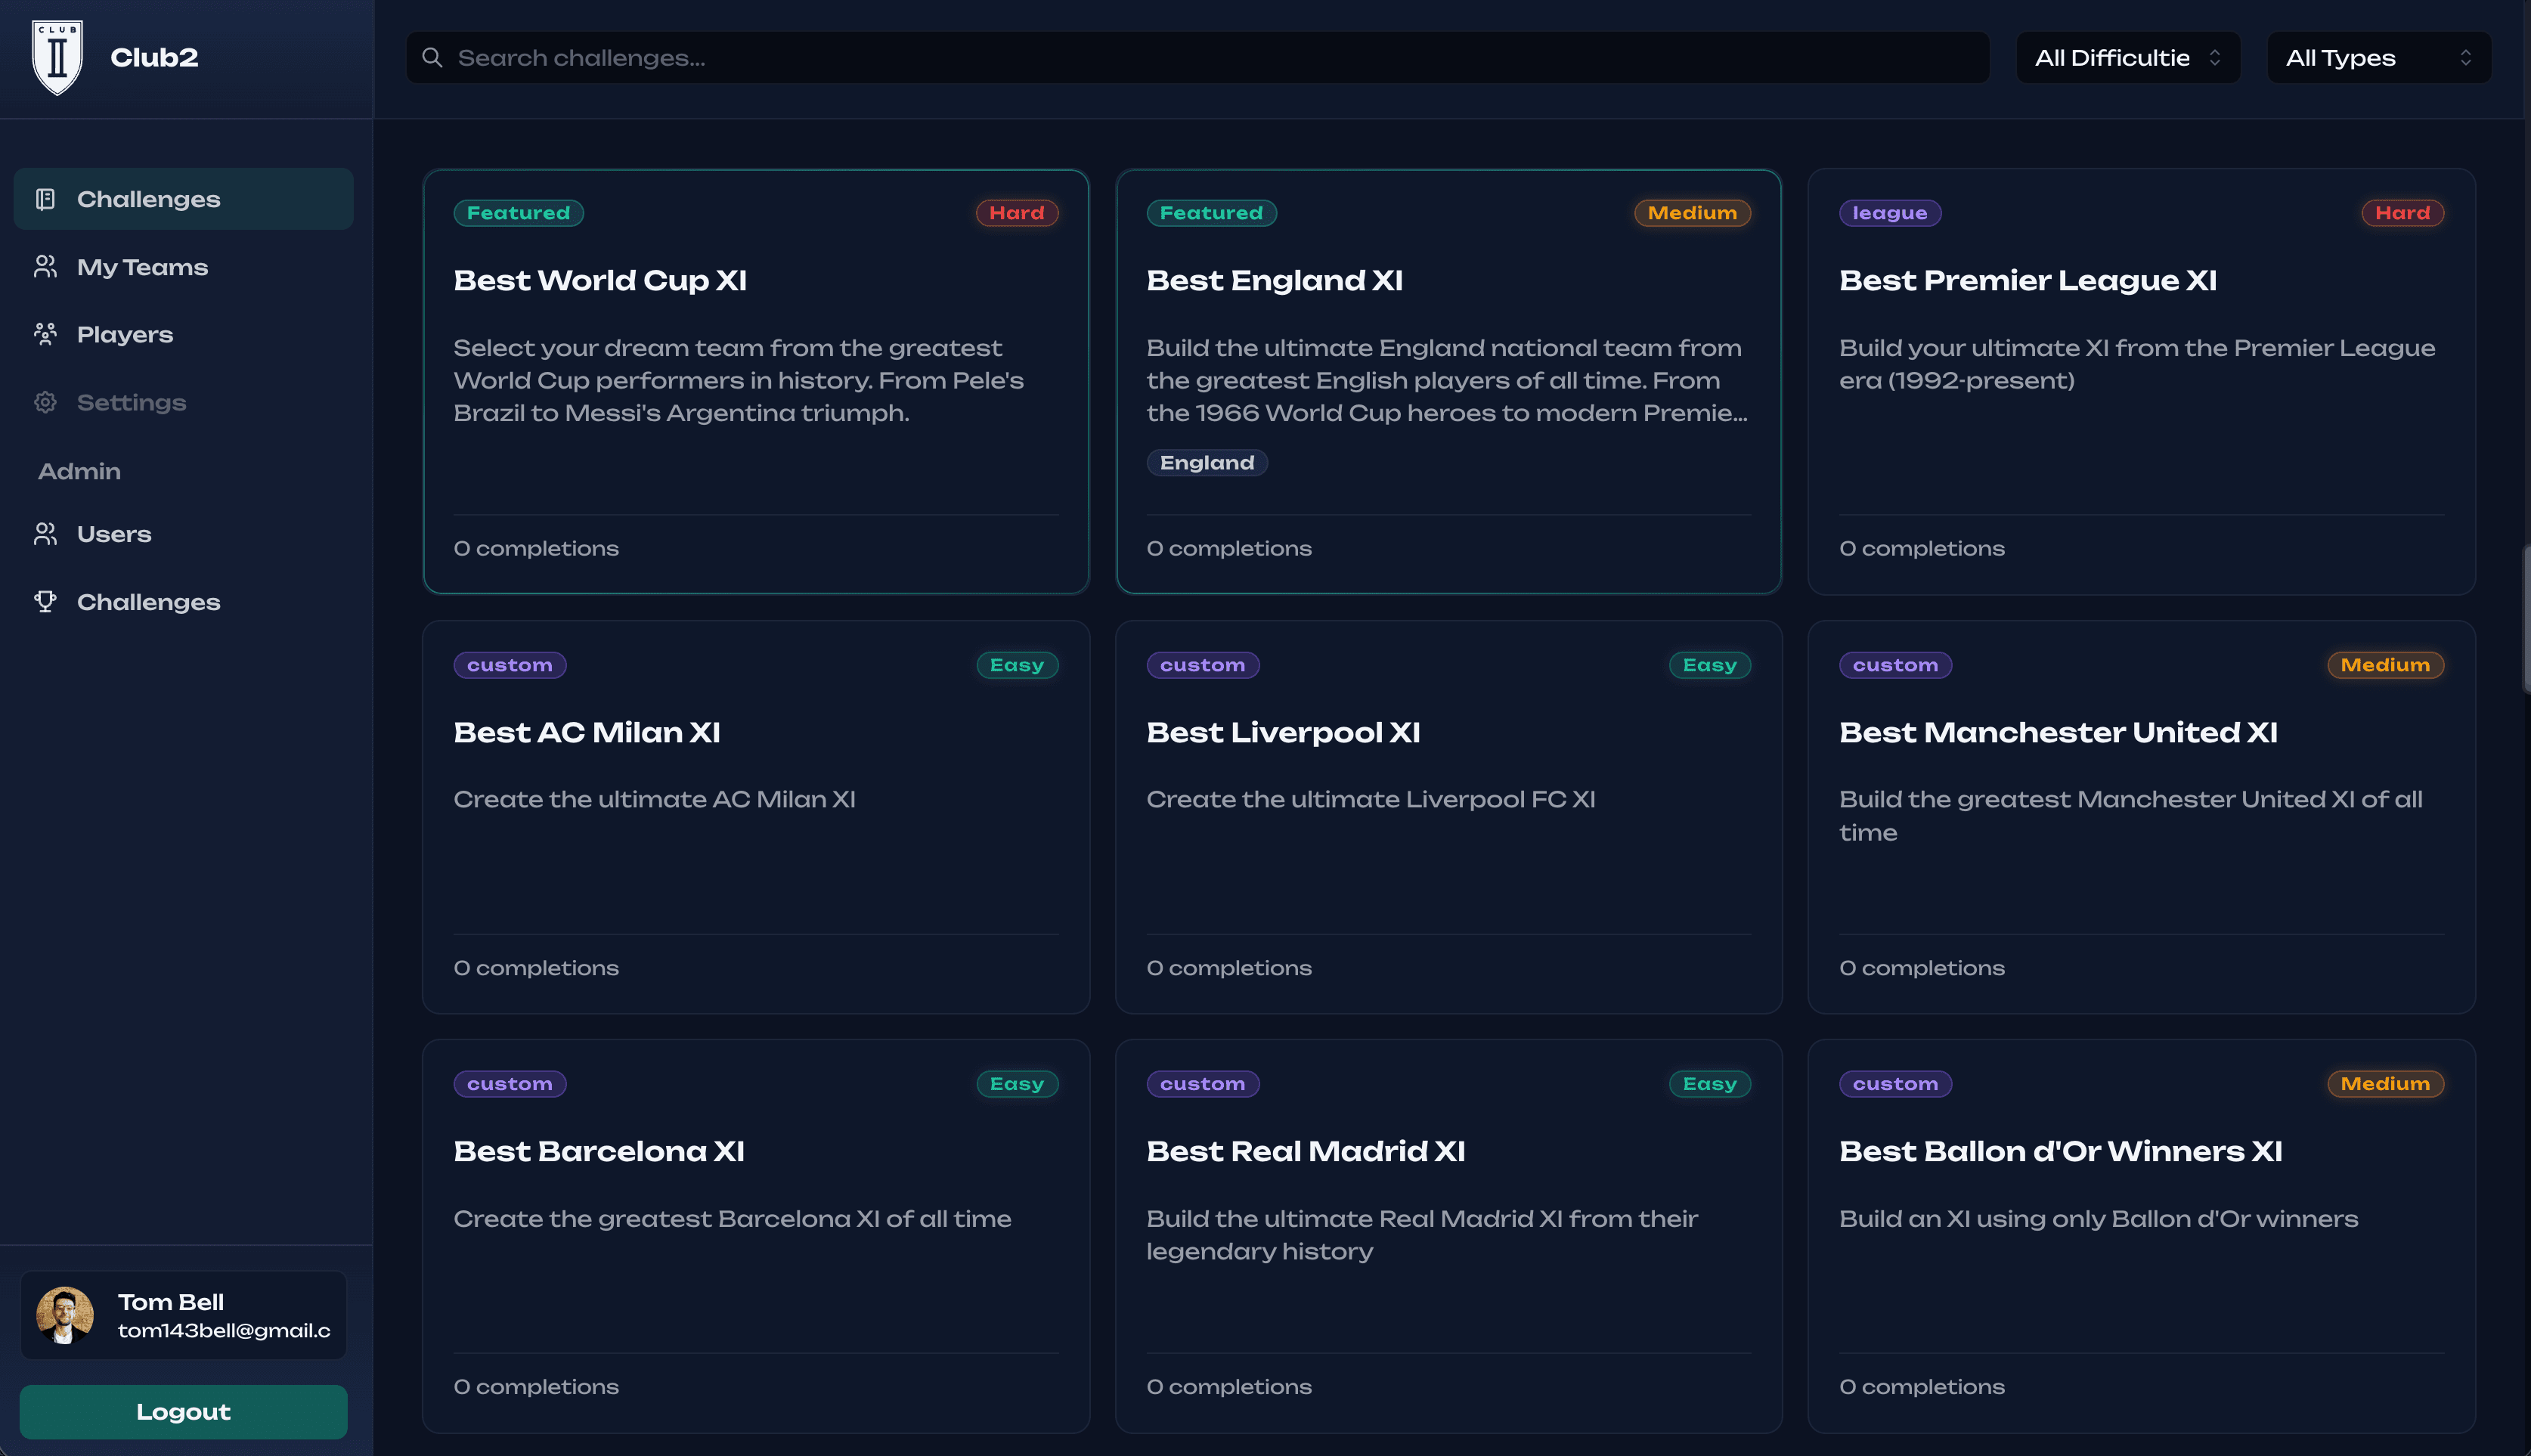Click the Logout button

pos(184,1412)
